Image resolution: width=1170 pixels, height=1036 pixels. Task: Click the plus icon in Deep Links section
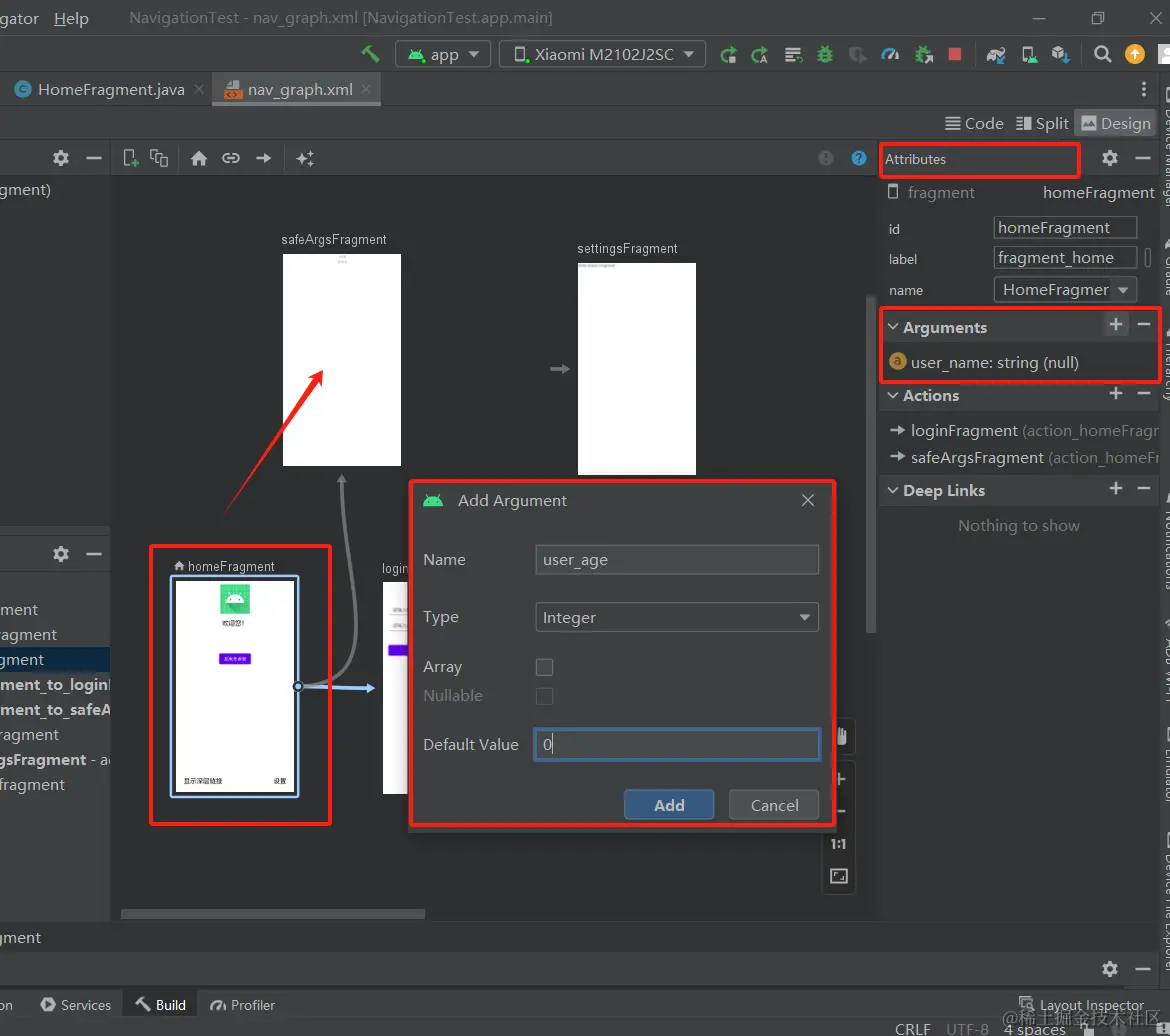1116,488
